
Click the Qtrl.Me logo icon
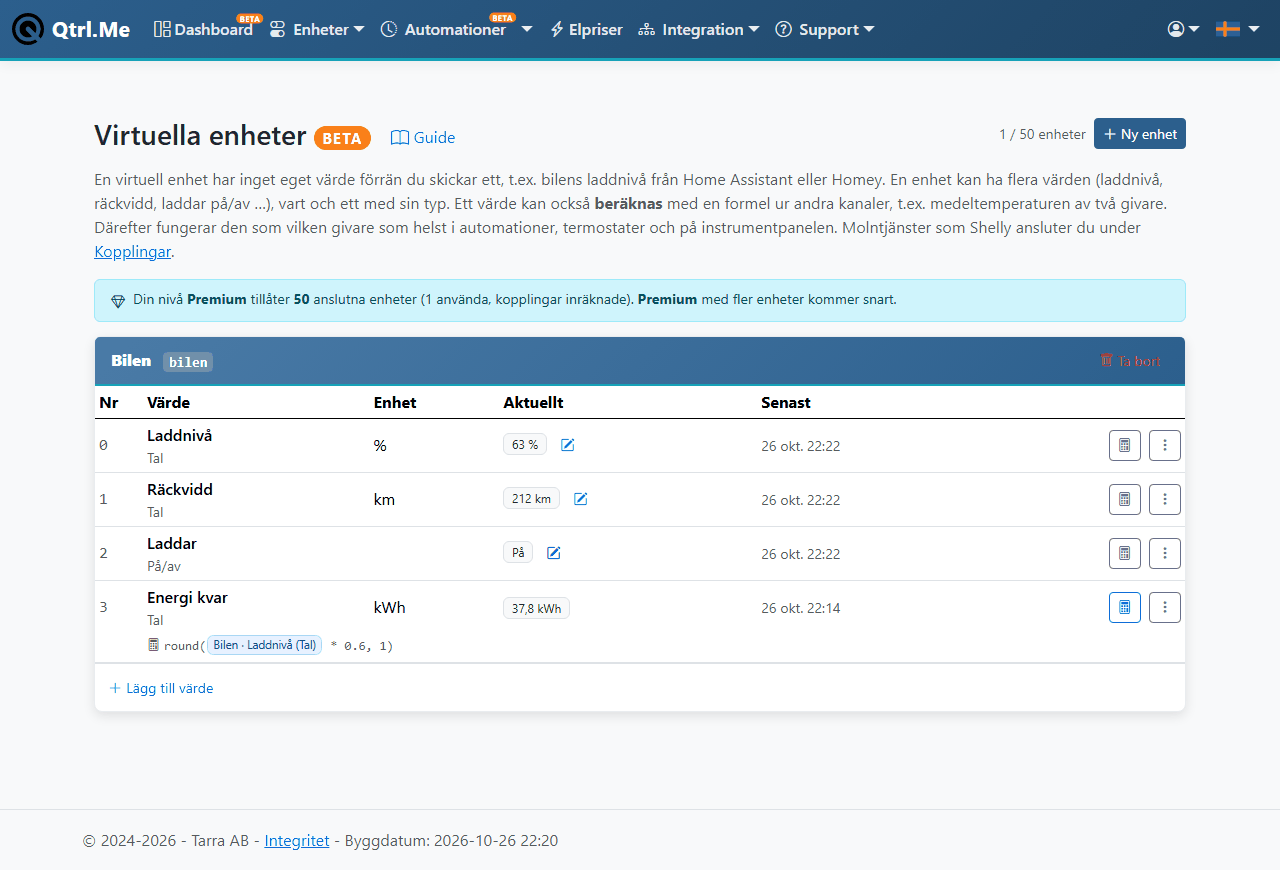pos(29,29)
